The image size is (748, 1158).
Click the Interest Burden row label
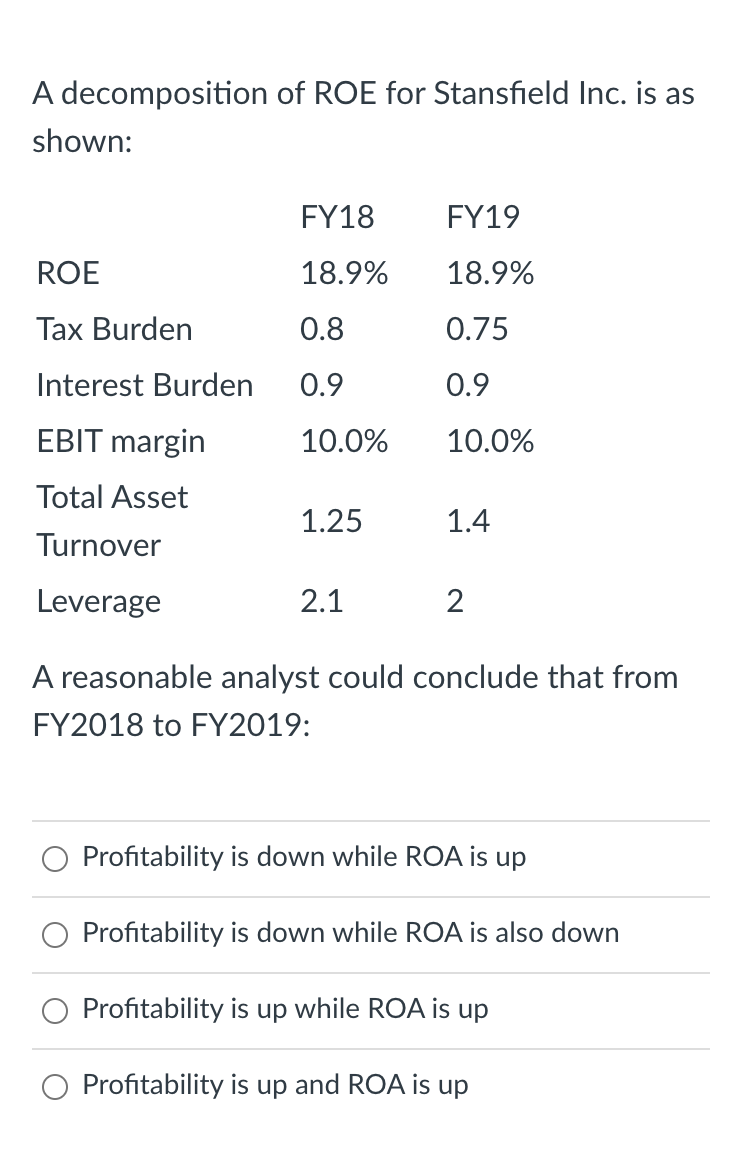pyautogui.click(x=144, y=384)
